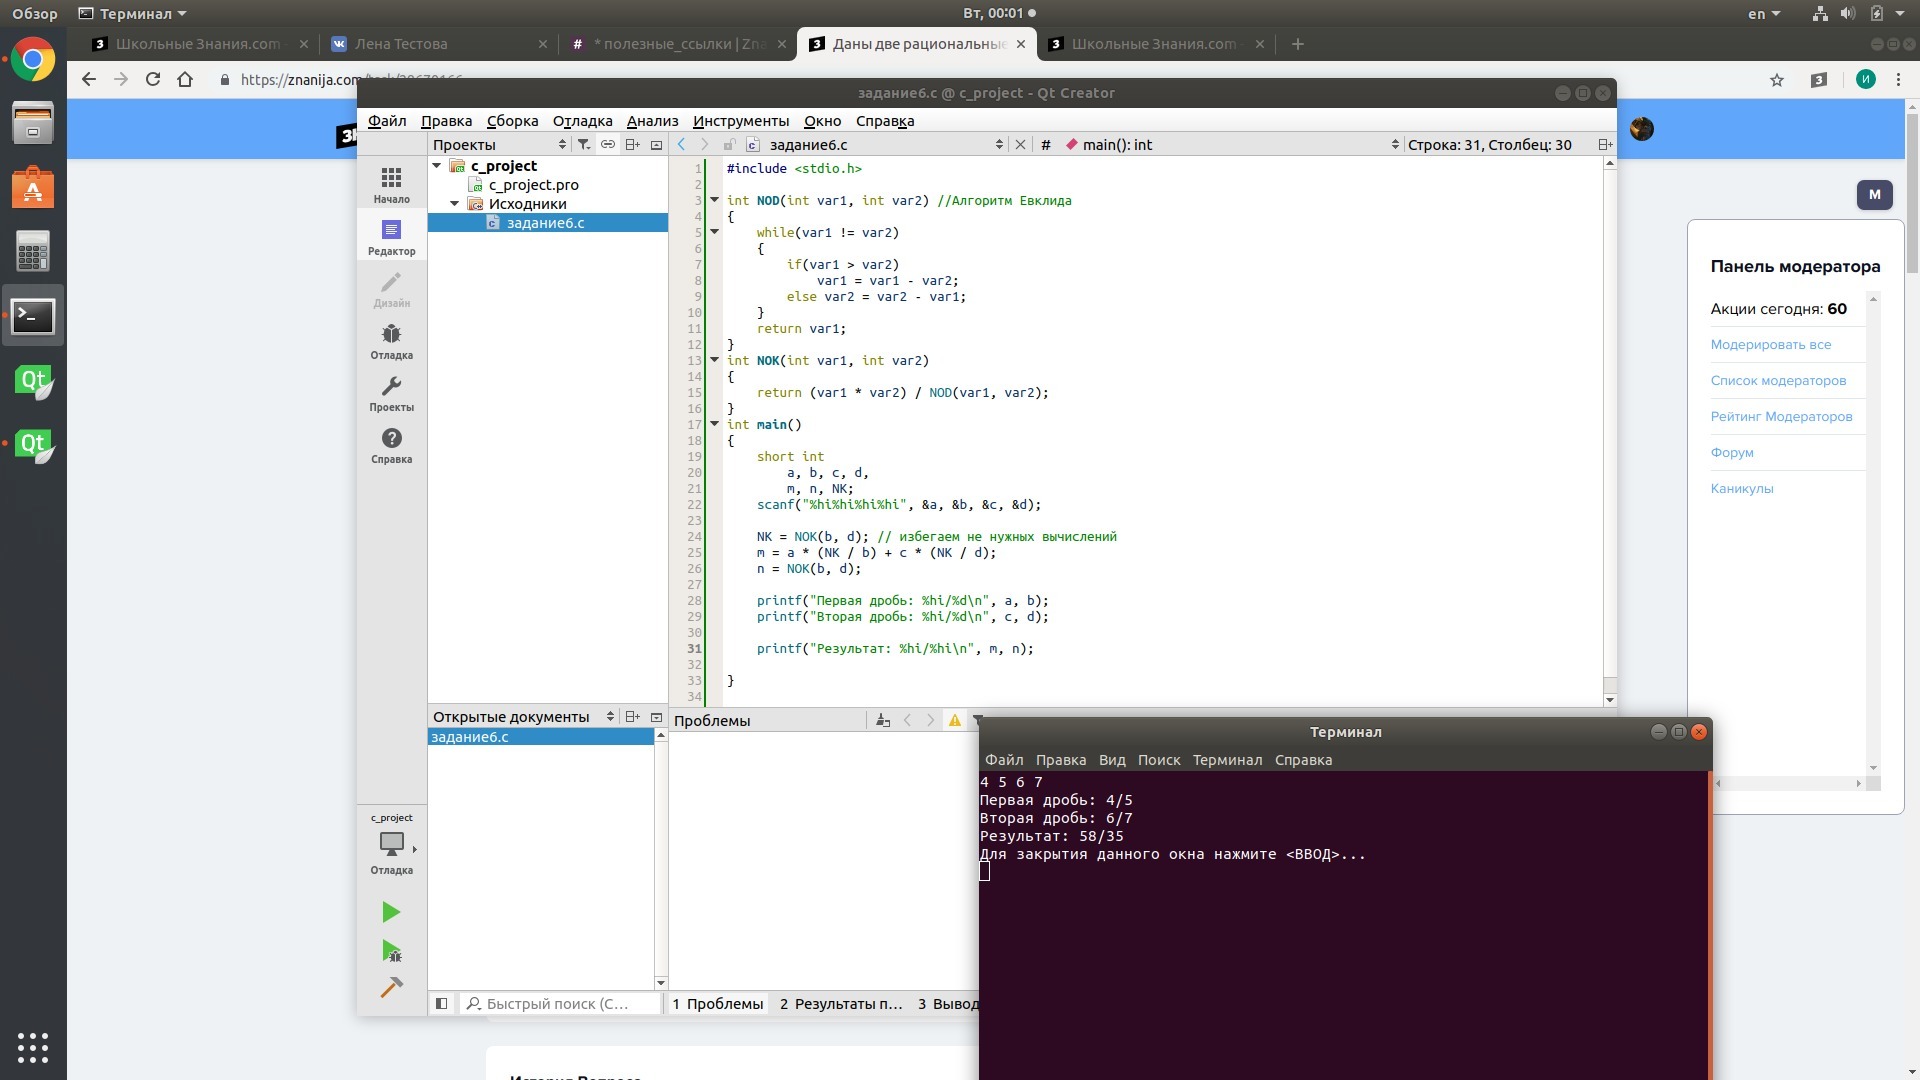Image resolution: width=1920 pixels, height=1080 pixels.
Task: Toggle sync-with-editor link icon in Projects panel
Action: coord(607,145)
